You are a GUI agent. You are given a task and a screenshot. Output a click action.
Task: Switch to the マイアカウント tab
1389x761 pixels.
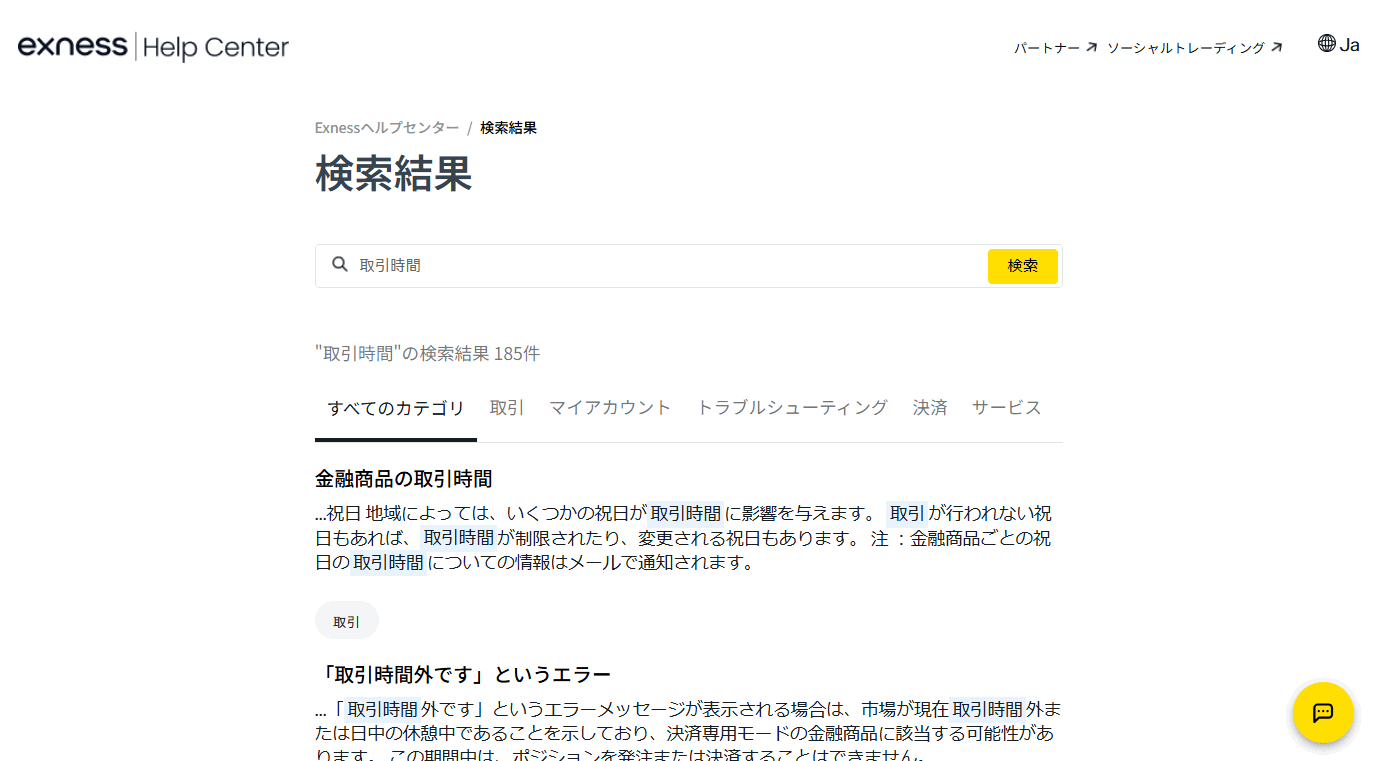point(610,407)
